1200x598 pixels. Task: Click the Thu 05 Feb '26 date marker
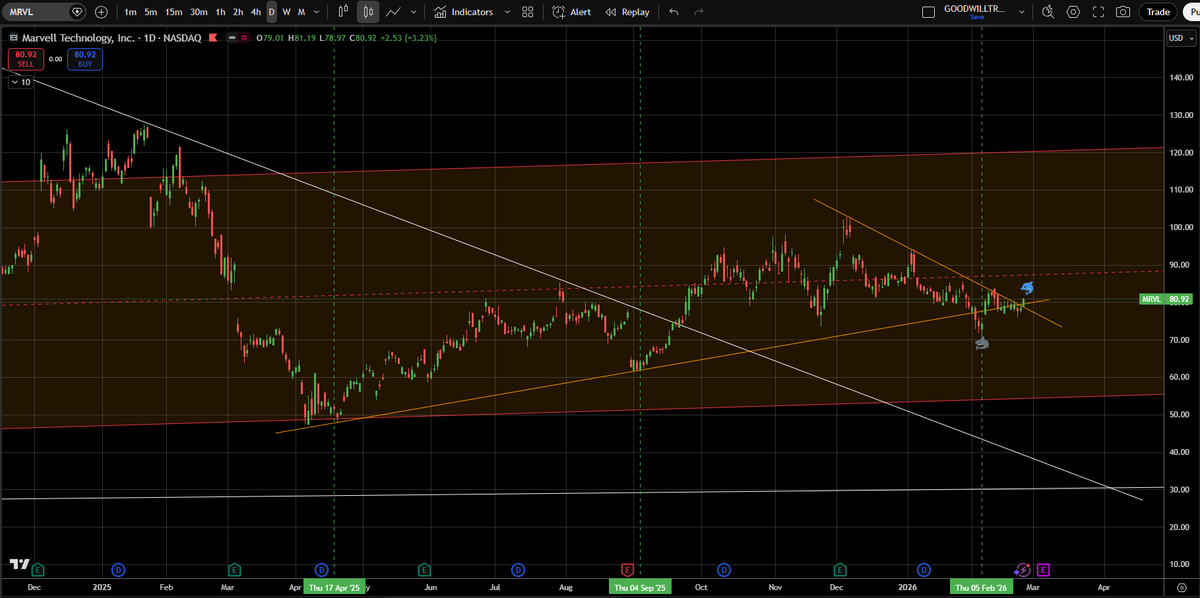(x=981, y=588)
